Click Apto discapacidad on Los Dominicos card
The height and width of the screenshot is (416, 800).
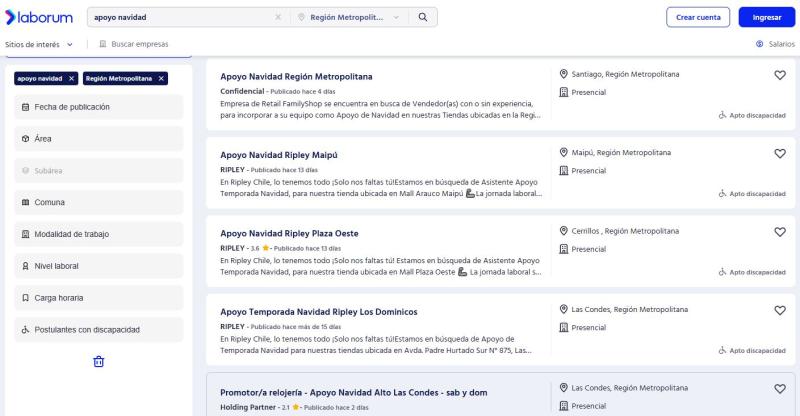(x=752, y=351)
